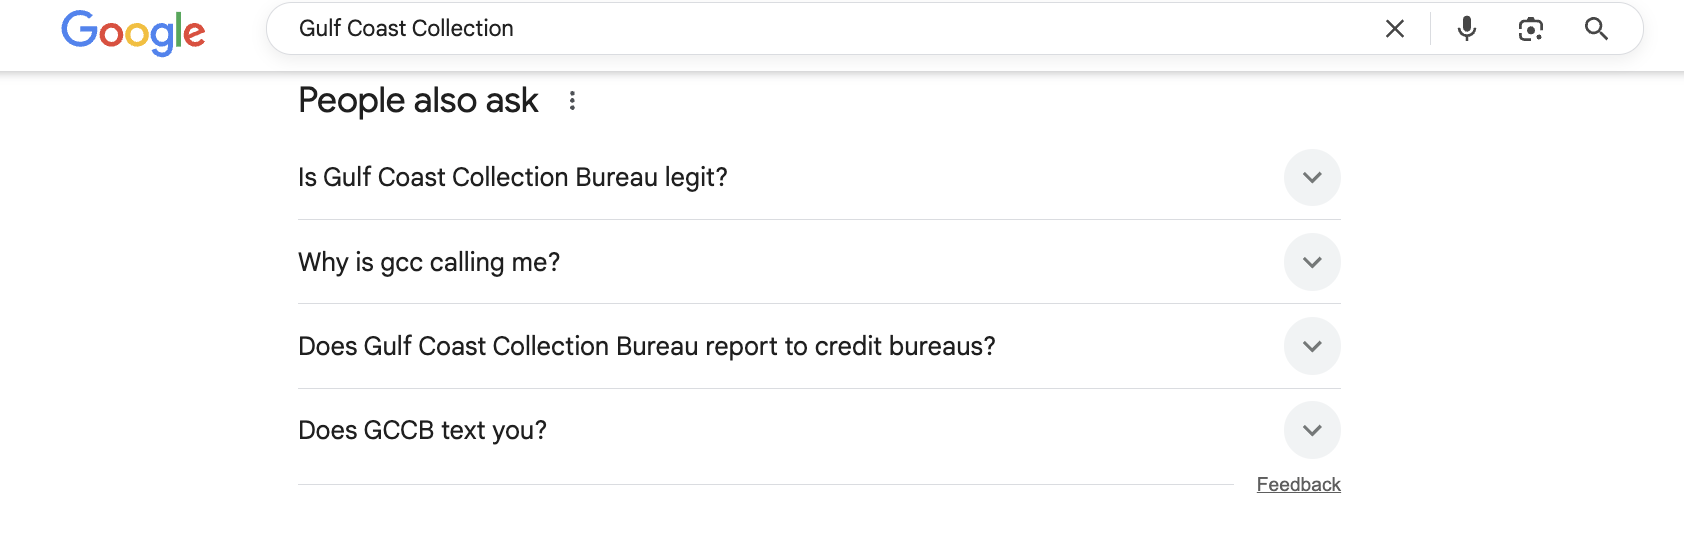Open question text about reporting to credit bureaus
The image size is (1684, 538).
(x=647, y=346)
